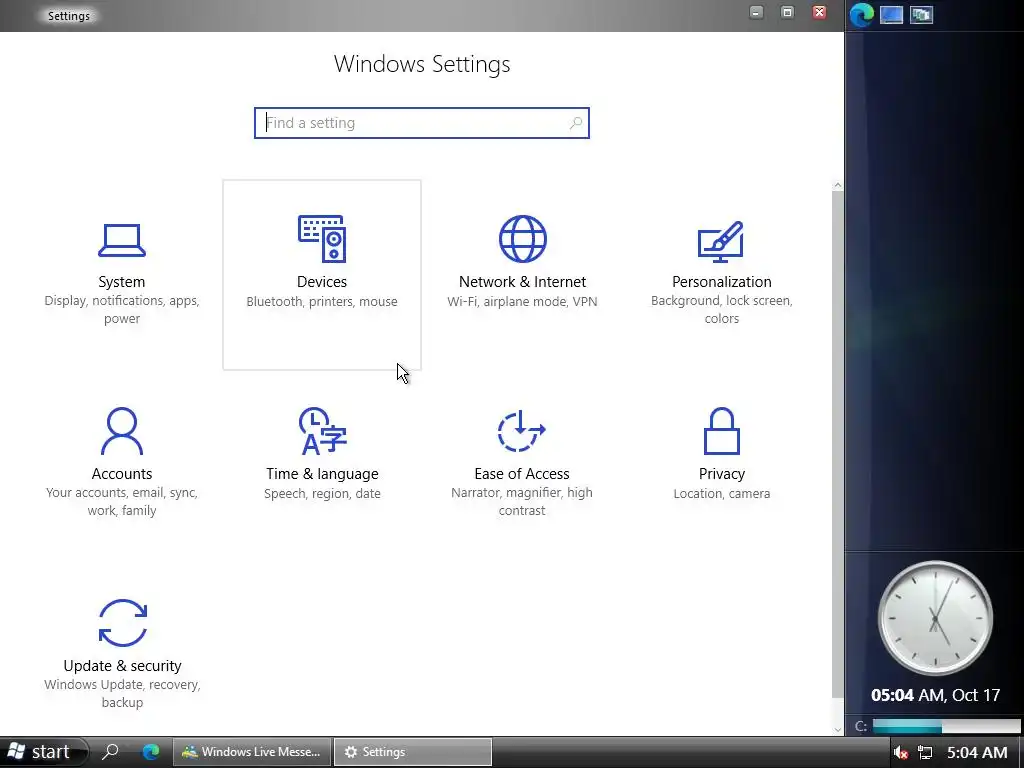Screen dimensions: 1024x768
Task: Click the 5:04 AM taskbar clock
Action: point(977,752)
